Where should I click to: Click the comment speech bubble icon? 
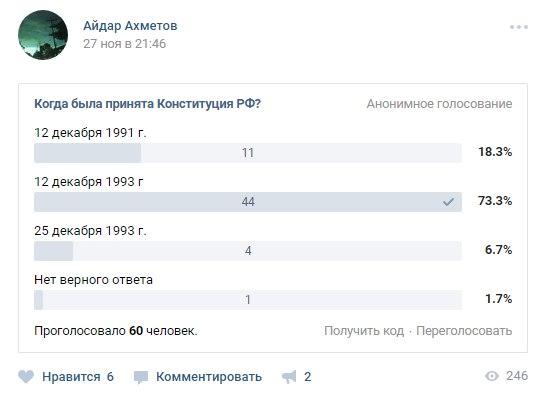click(141, 377)
